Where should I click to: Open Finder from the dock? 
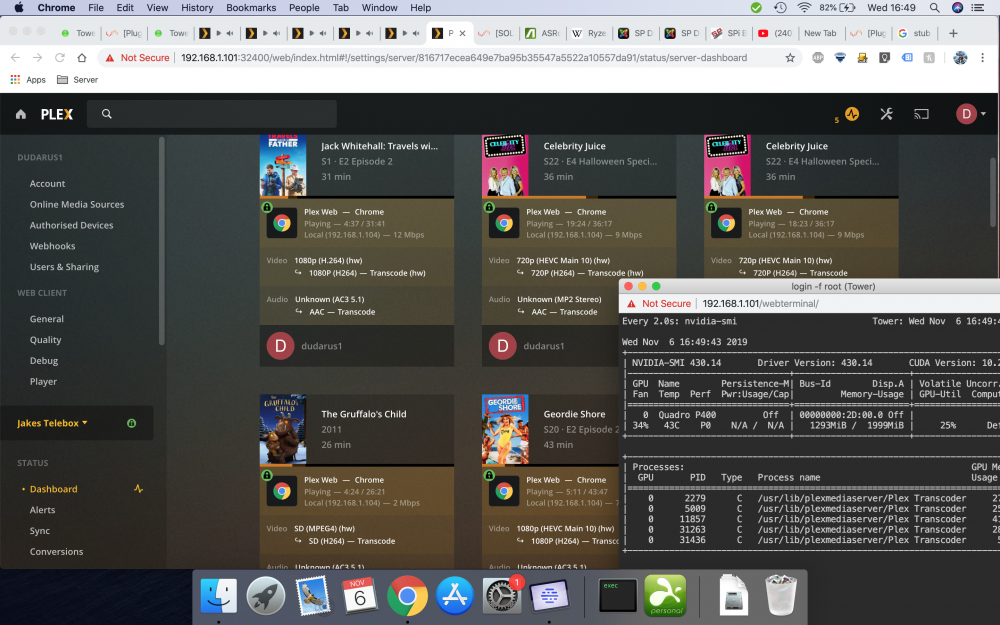(x=218, y=596)
